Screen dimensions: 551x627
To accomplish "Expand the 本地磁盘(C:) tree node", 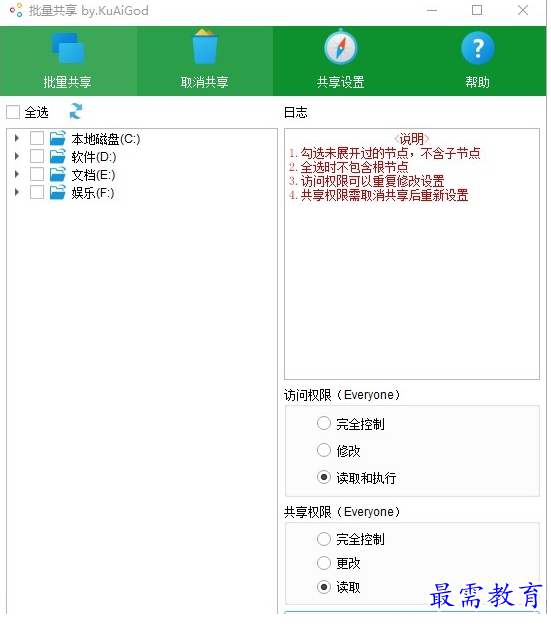I will click(x=17, y=138).
